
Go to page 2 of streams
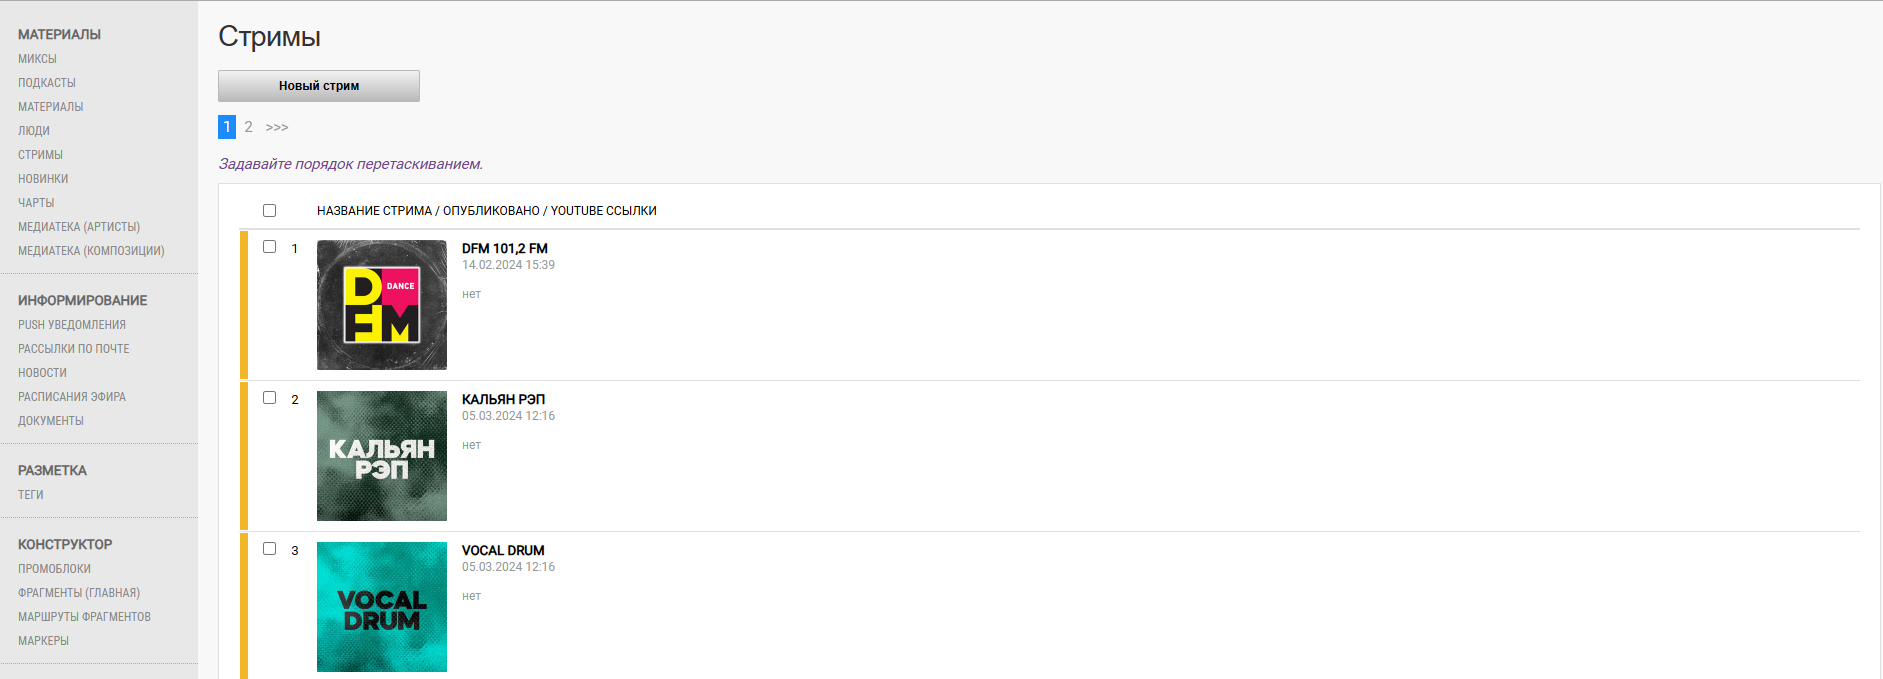248,127
